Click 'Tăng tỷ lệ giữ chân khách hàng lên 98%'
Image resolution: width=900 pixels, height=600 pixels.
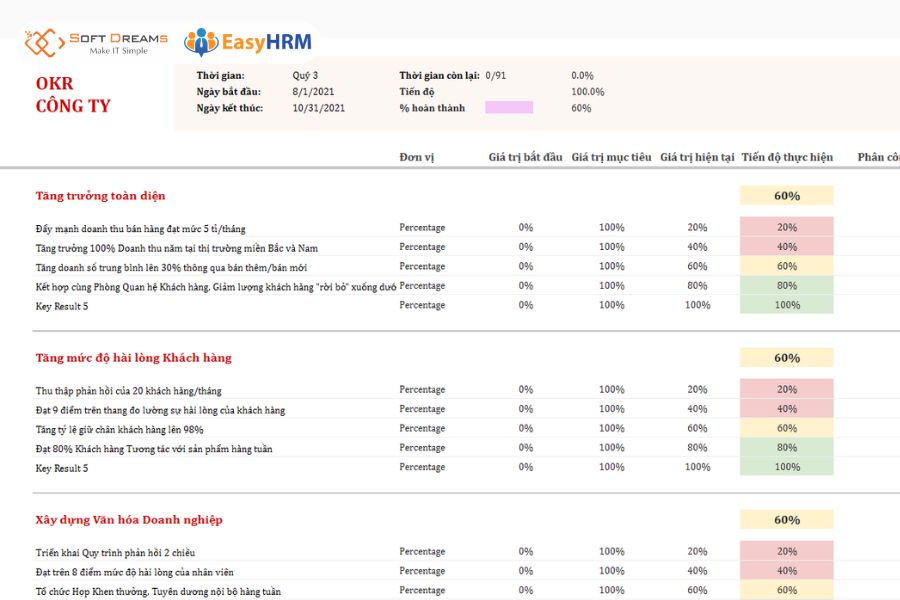(x=119, y=429)
